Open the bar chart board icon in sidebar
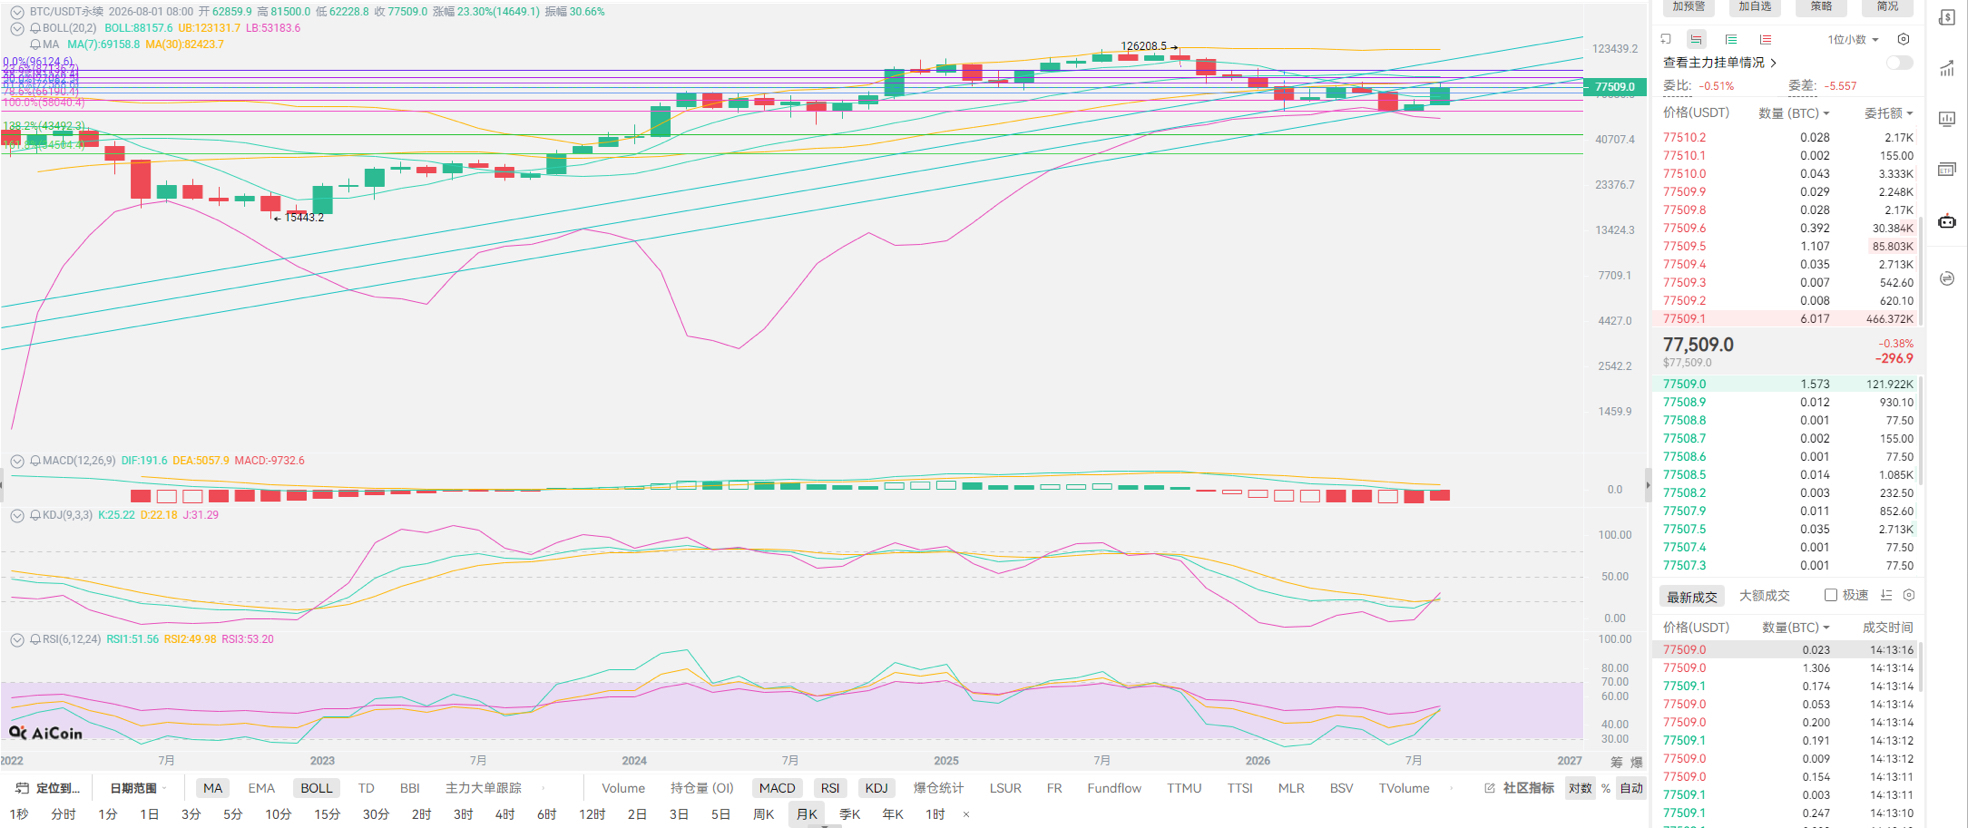This screenshot has width=1968, height=828. click(x=1947, y=119)
